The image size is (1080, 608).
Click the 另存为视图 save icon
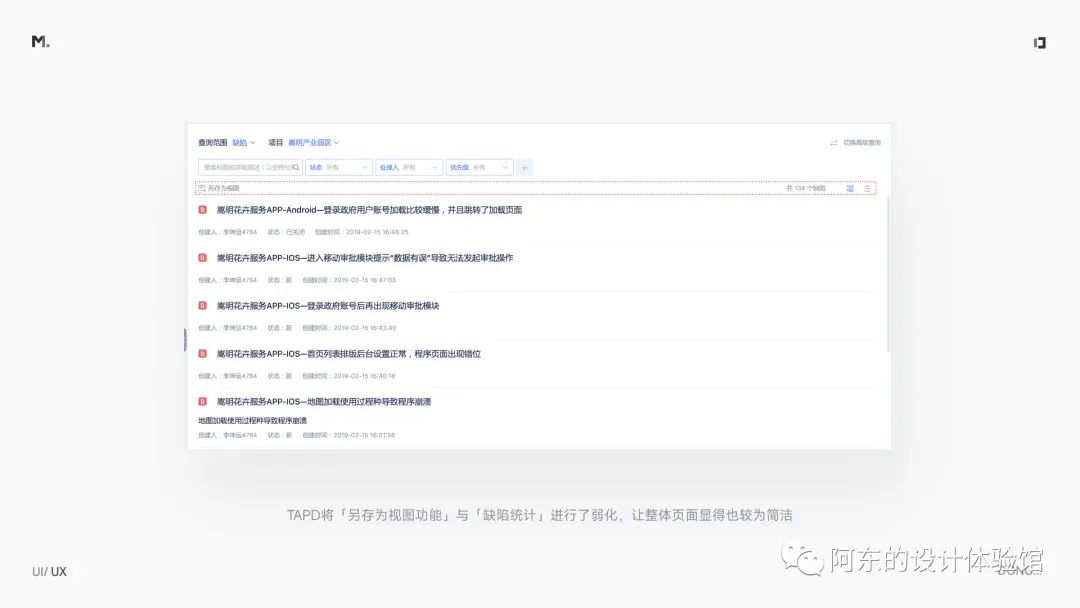(x=202, y=188)
